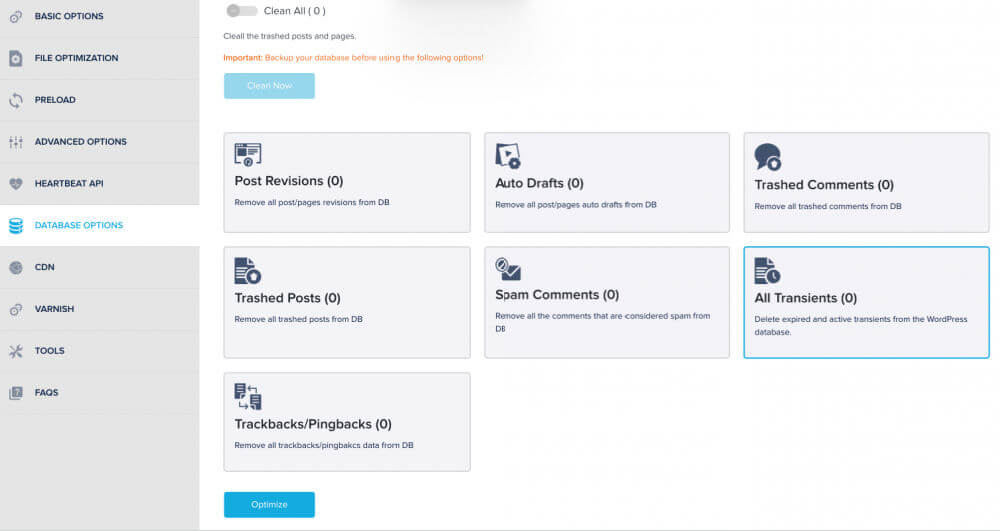The width and height of the screenshot is (1000, 531).
Task: Open Advanced Options in sidebar
Action: click(99, 142)
